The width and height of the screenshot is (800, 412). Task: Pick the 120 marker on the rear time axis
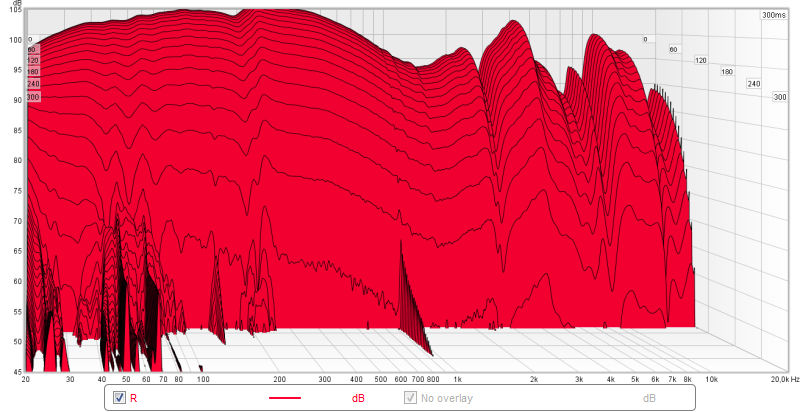coord(700,61)
